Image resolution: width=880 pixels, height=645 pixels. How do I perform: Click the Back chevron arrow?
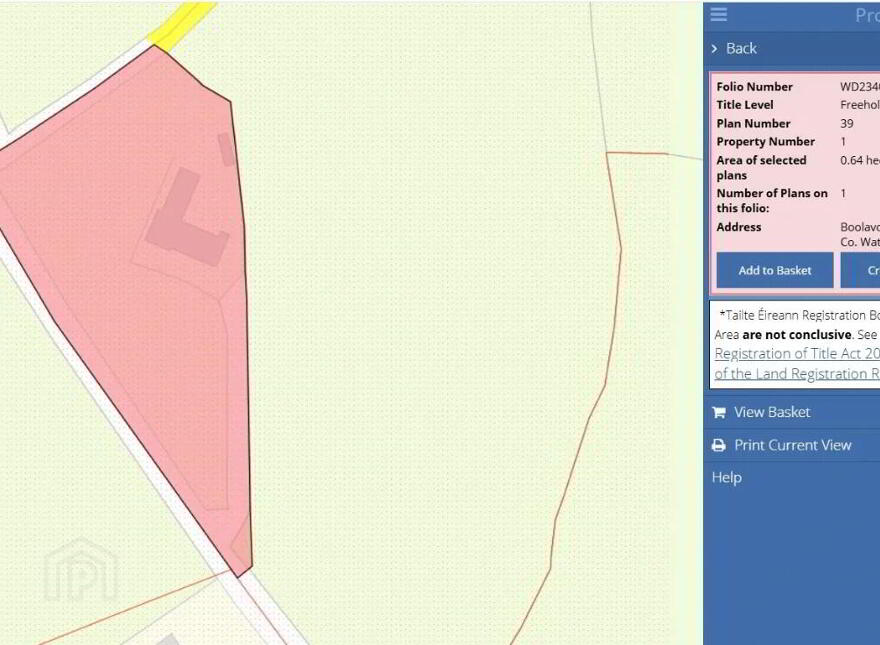[x=714, y=49]
